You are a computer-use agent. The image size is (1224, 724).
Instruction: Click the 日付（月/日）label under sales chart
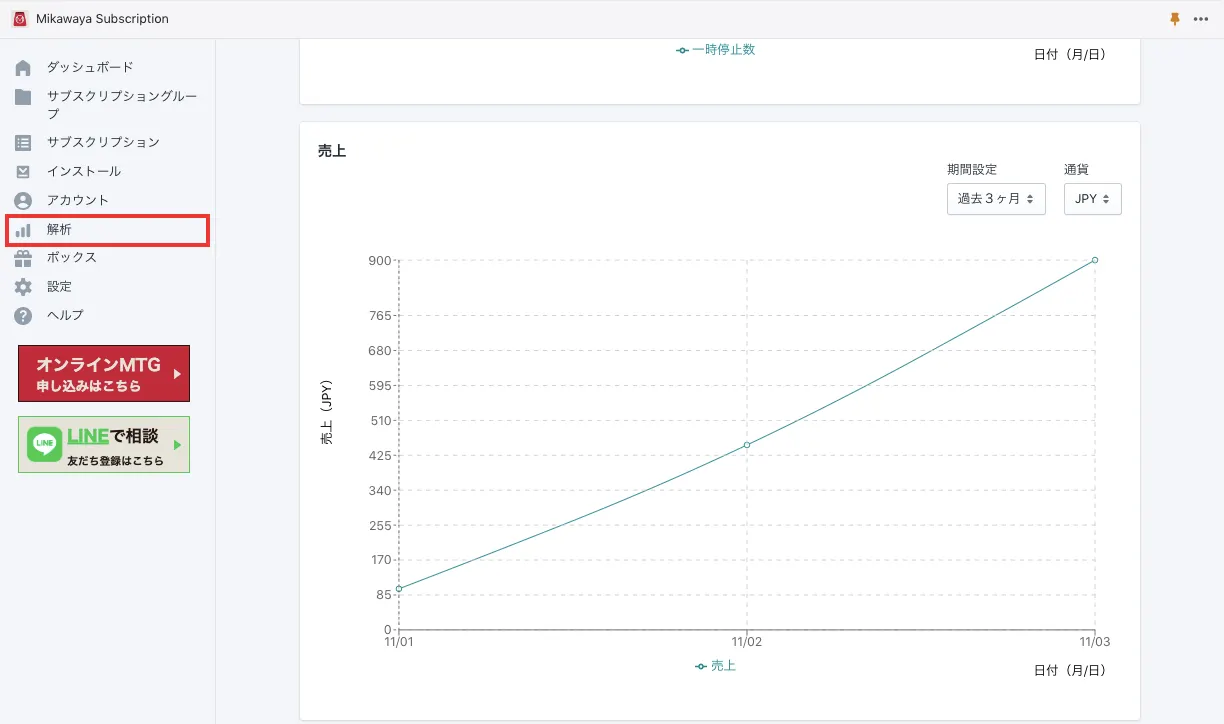1070,670
